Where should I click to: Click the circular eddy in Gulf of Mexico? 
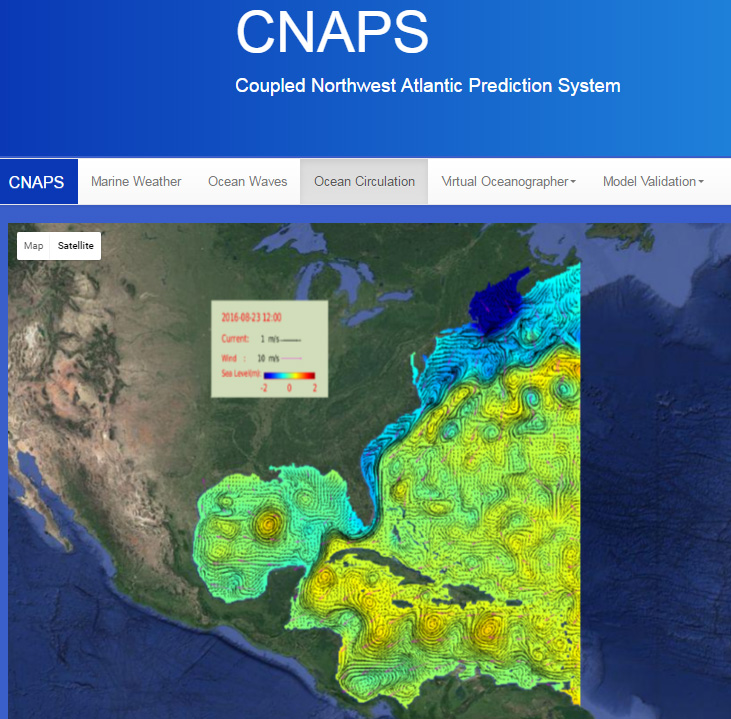267,522
